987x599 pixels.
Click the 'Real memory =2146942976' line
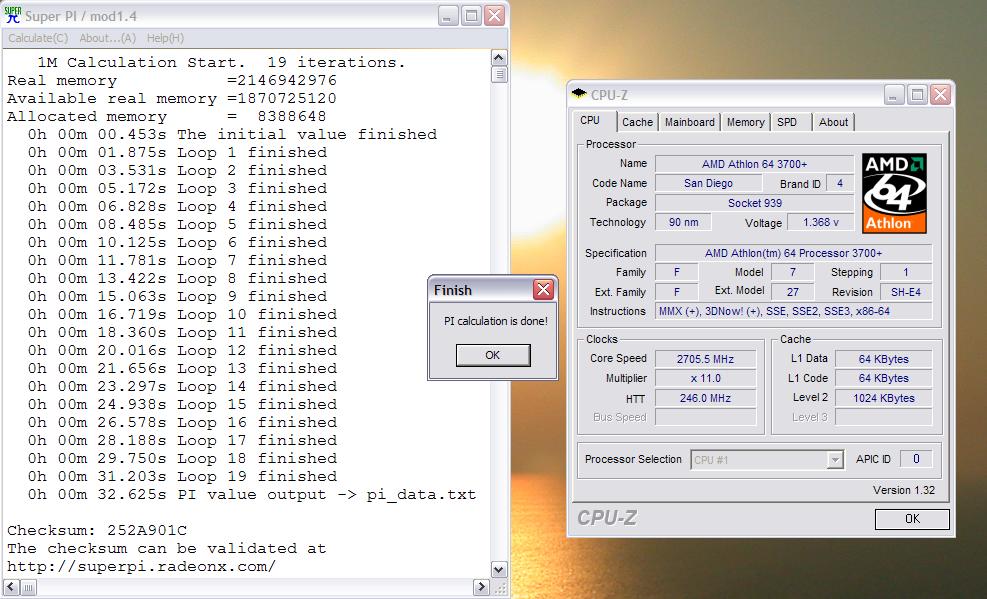(x=172, y=81)
